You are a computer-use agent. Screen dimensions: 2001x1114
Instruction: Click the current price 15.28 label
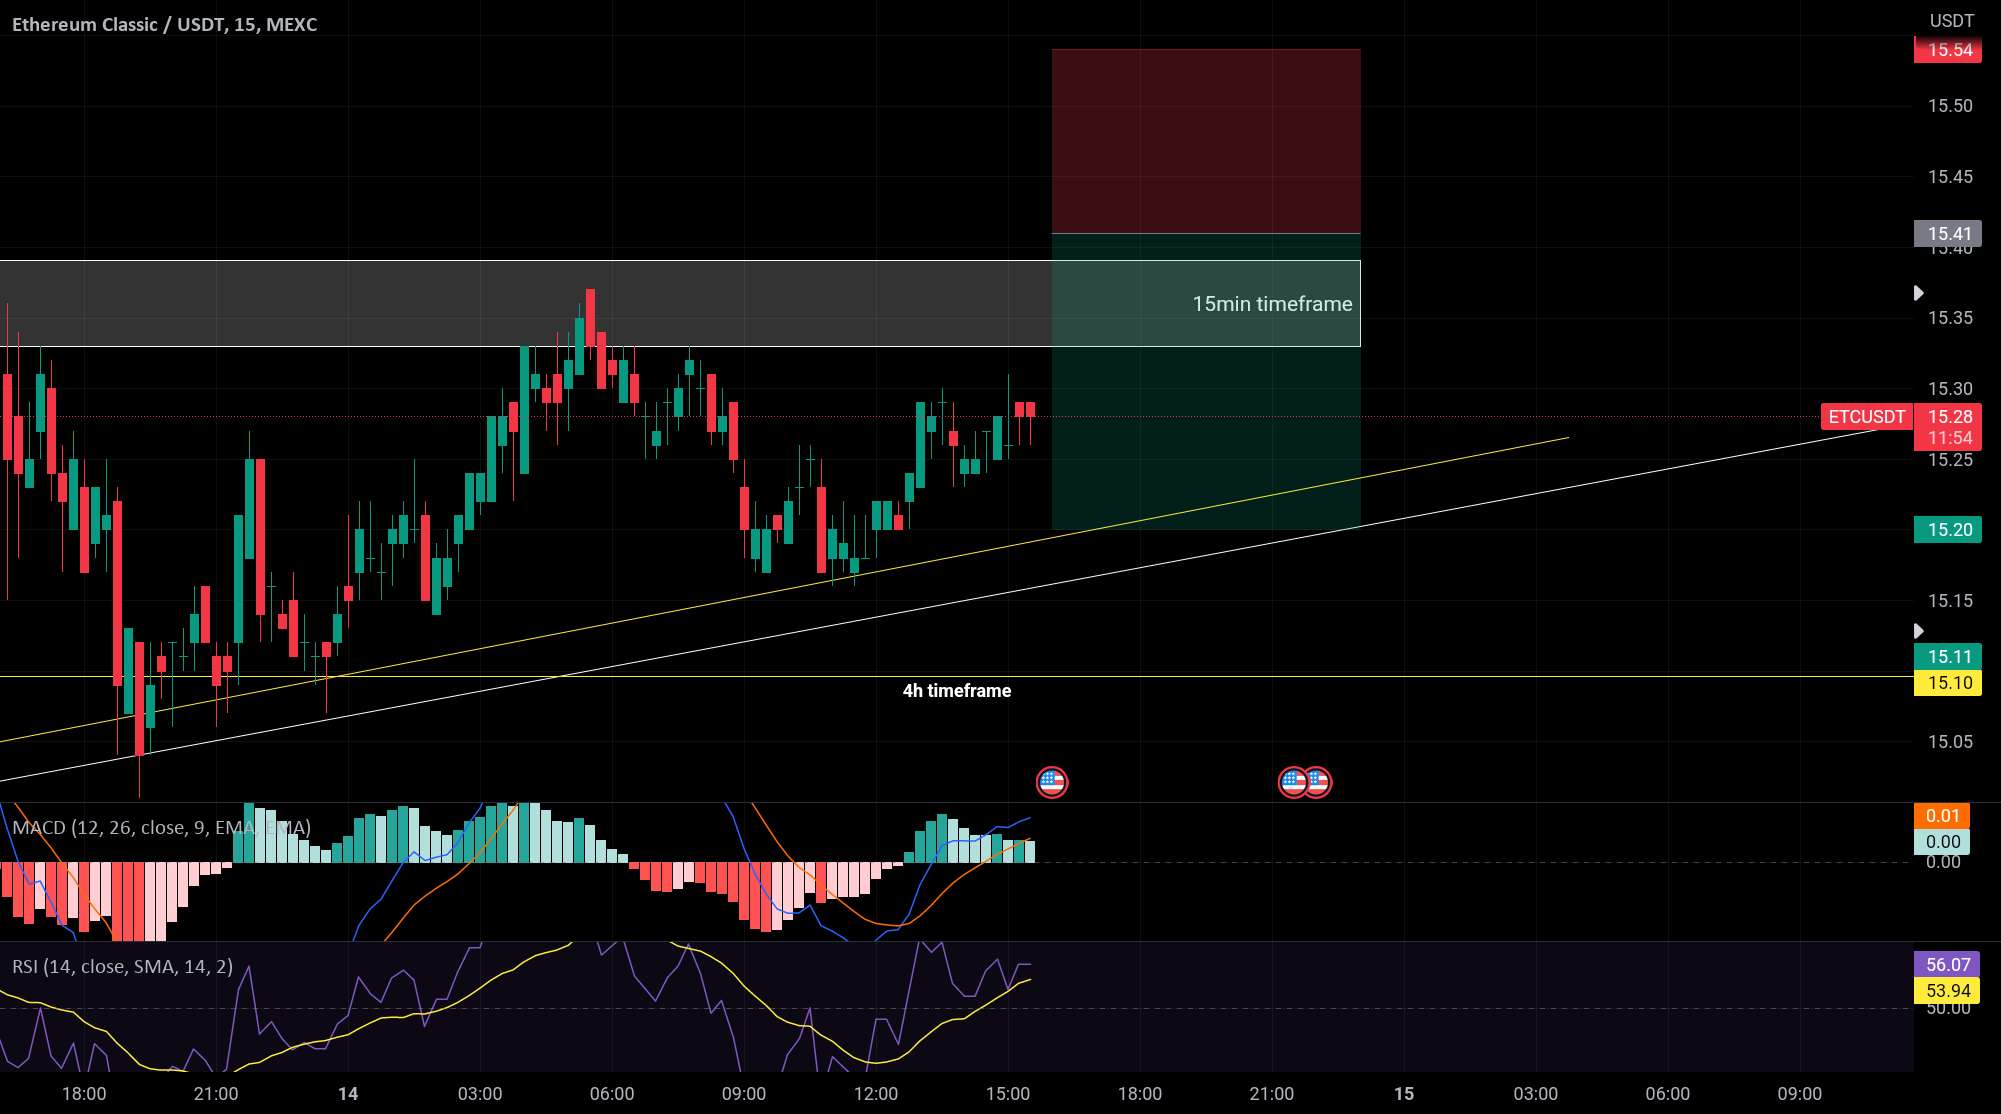[x=1948, y=417]
